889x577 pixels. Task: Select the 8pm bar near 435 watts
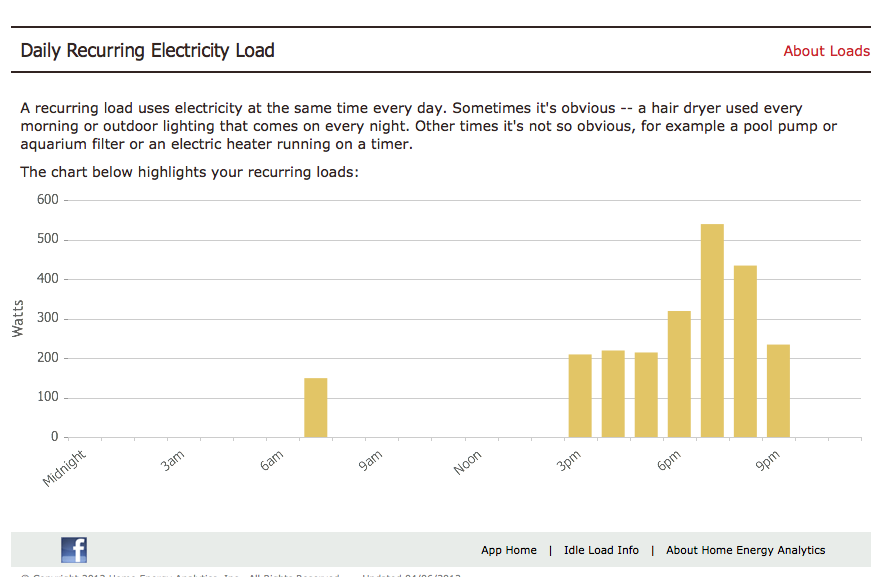click(746, 351)
